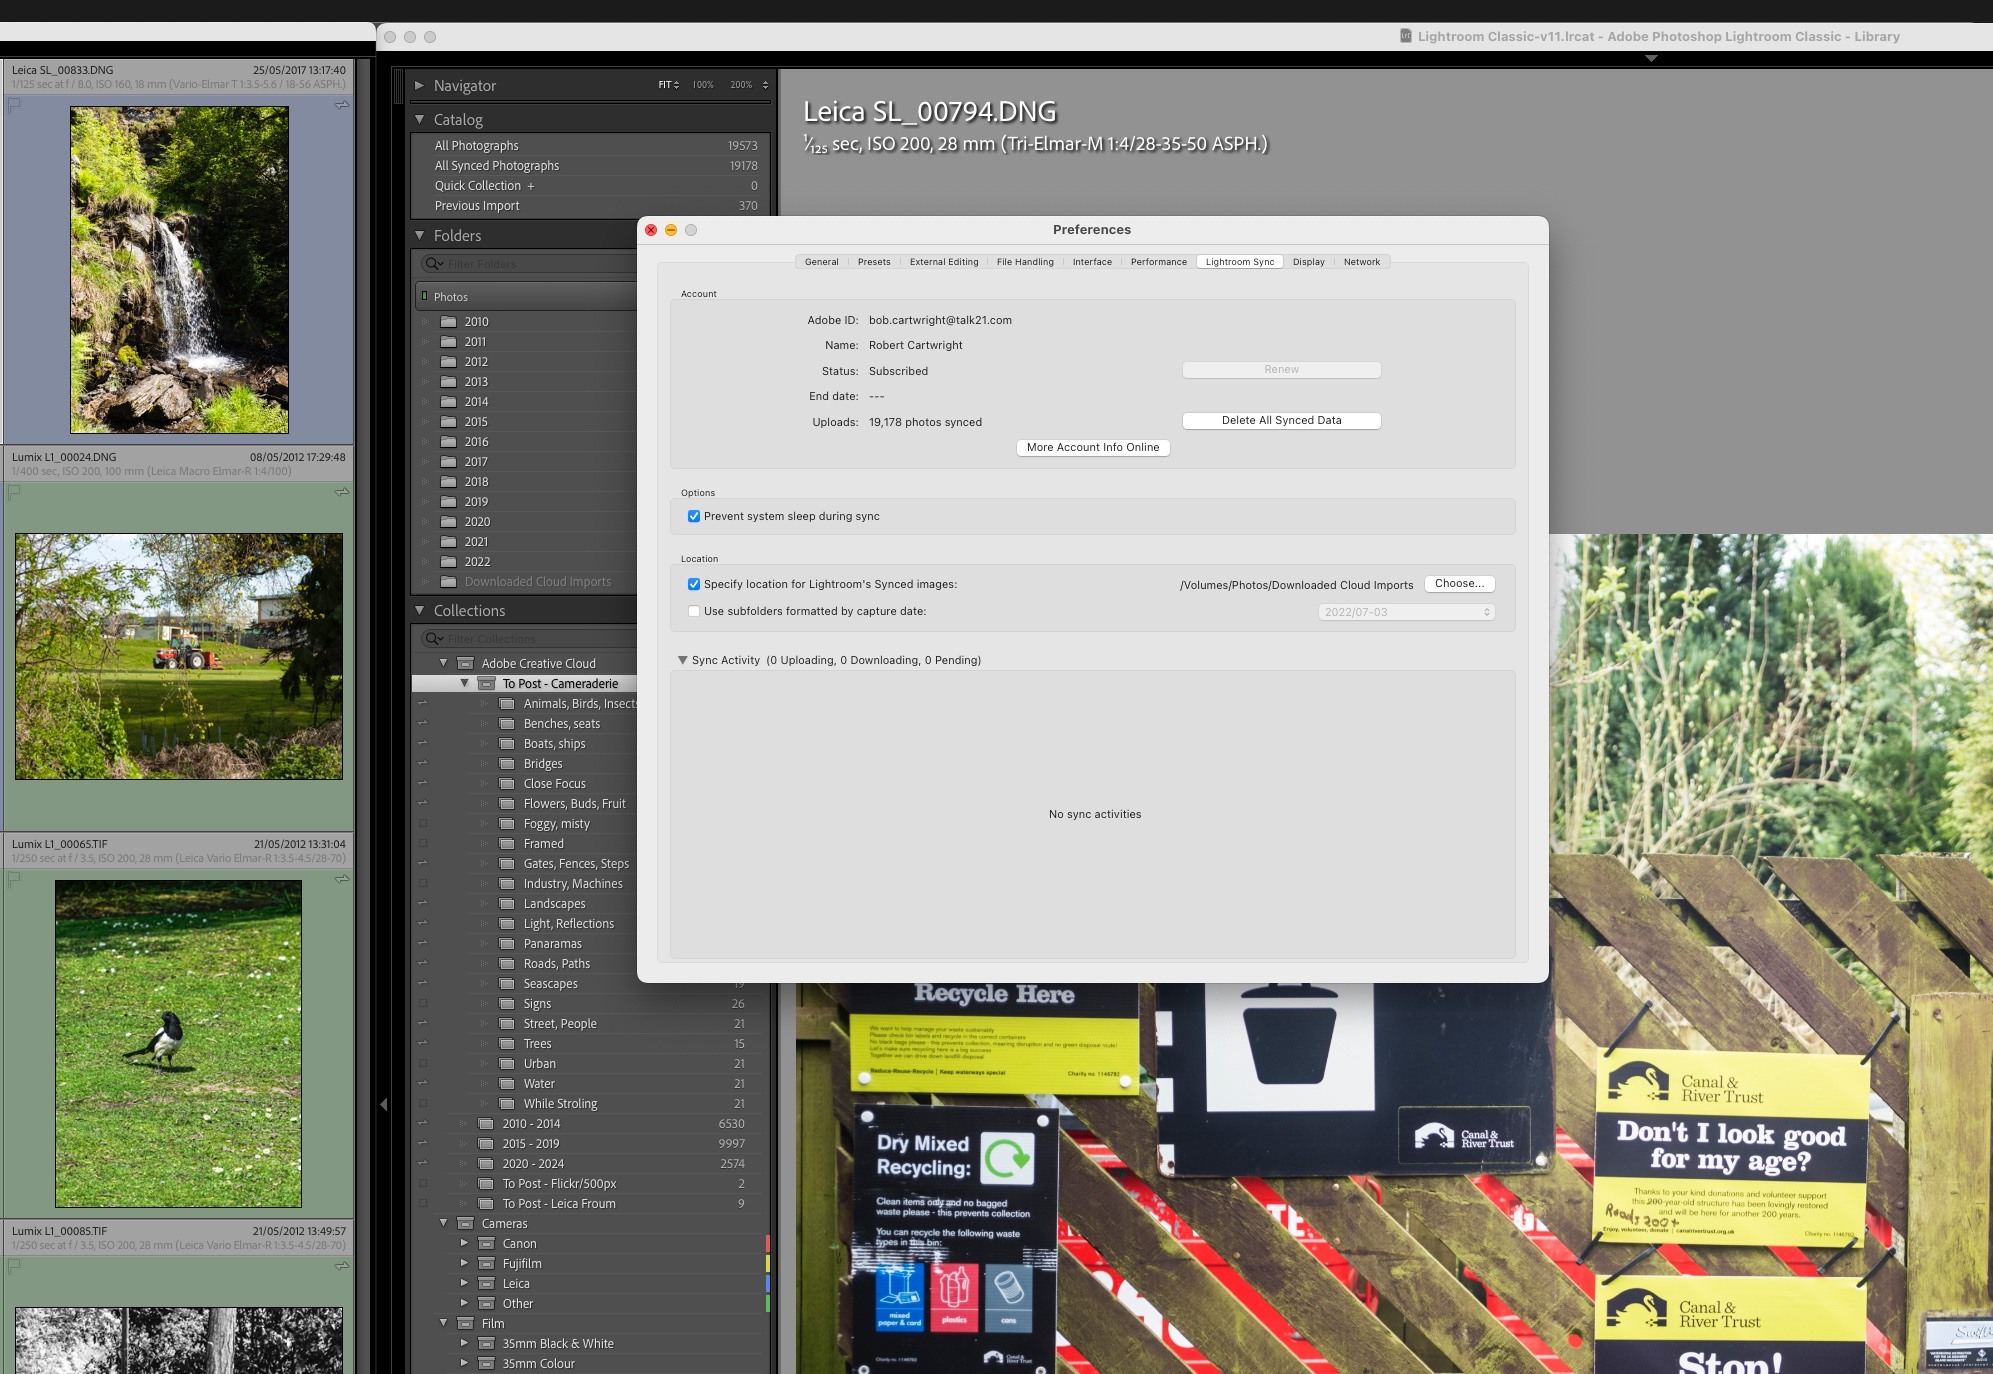Click the flag icon on Leica SL_00833.DNG thumbnail
1993x1374 pixels.
(14, 104)
